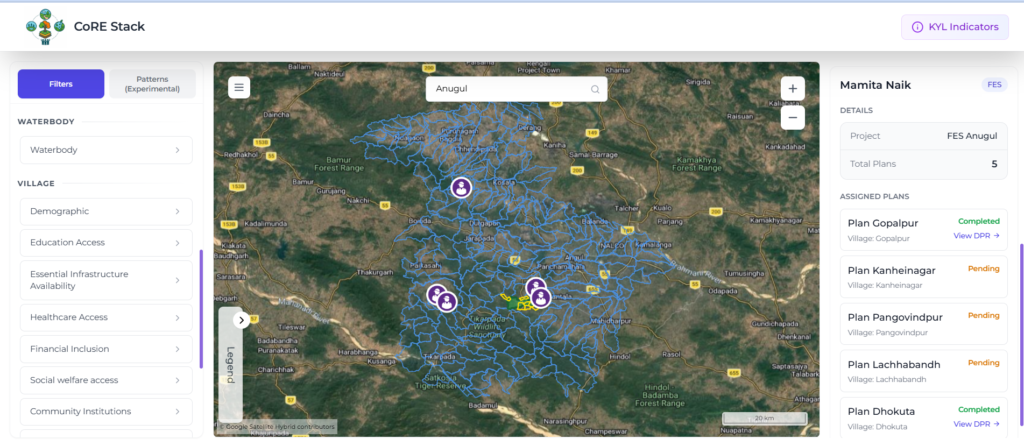The image size is (1024, 446).
Task: Switch to the Filters tab
Action: click(61, 84)
